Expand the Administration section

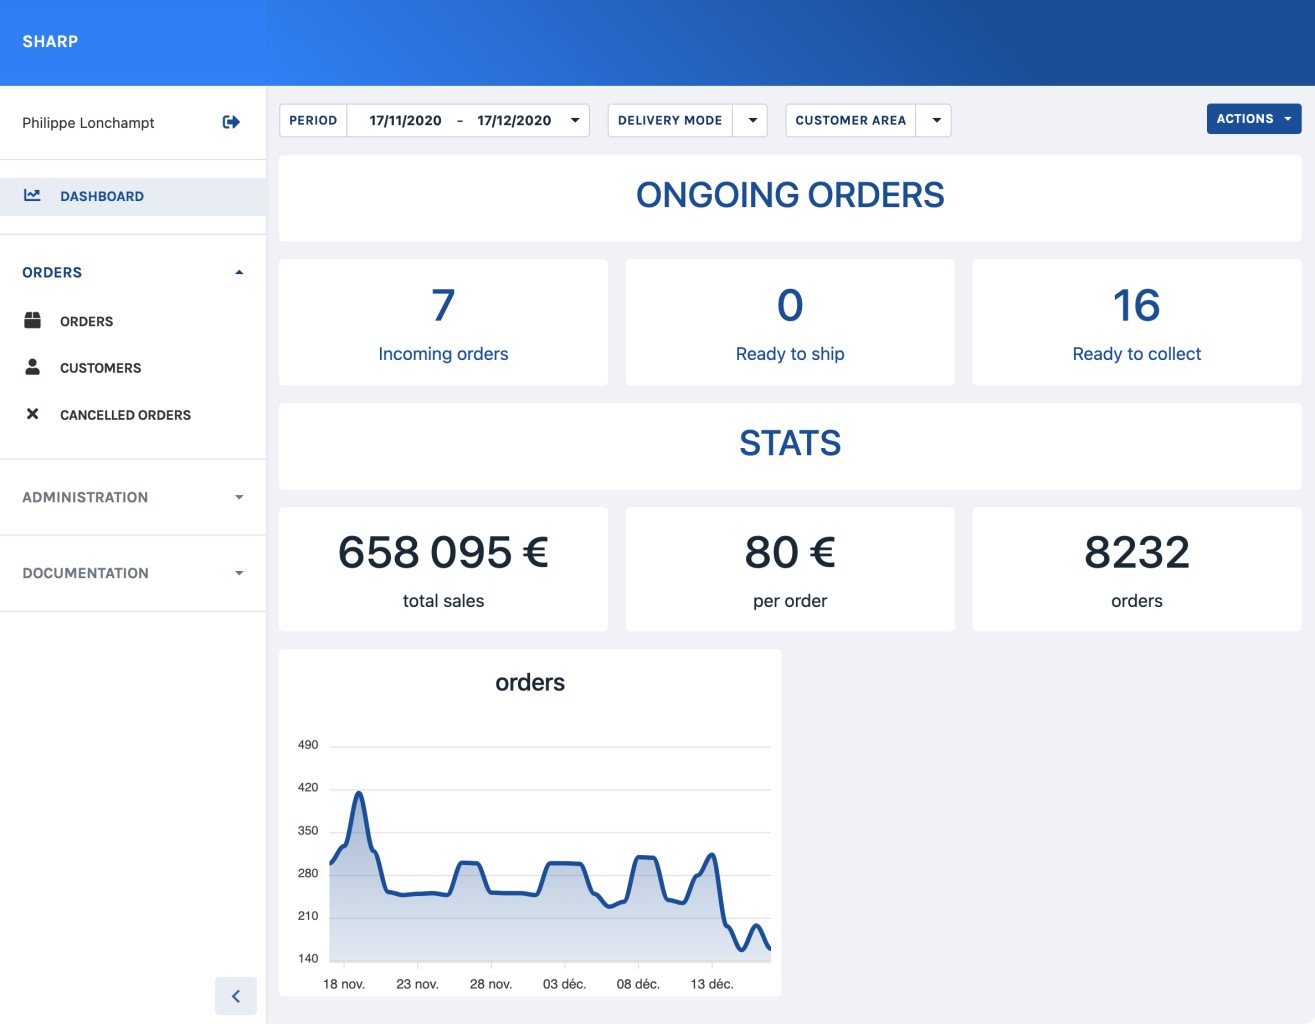pos(238,497)
